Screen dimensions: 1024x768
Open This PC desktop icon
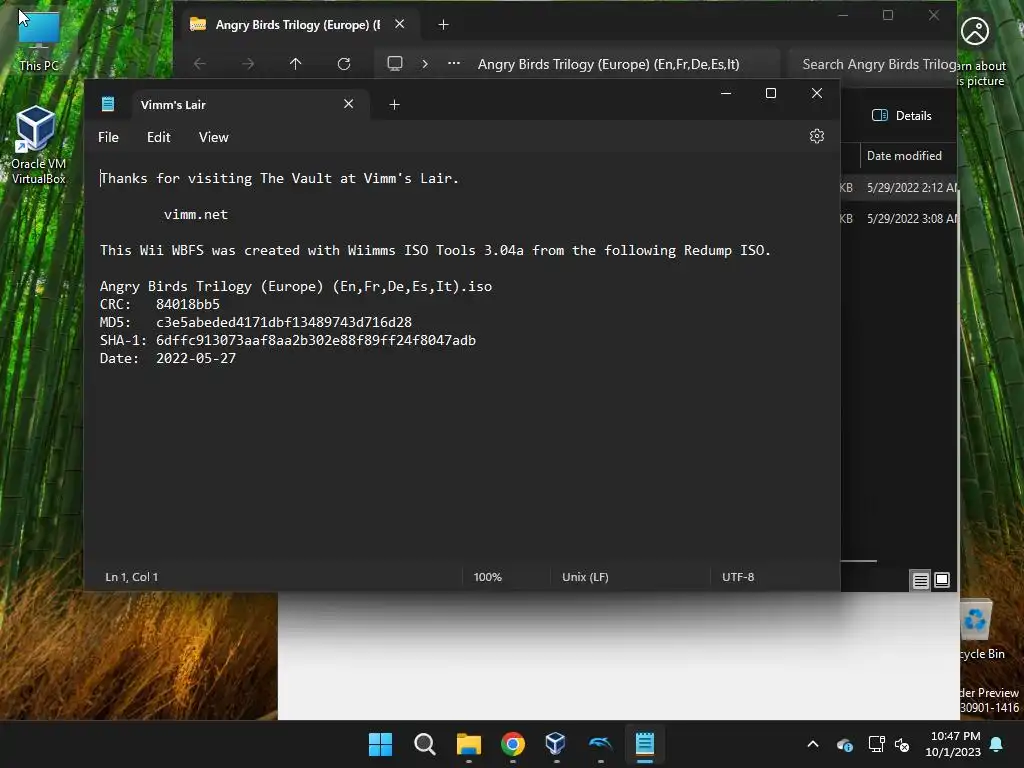39,40
